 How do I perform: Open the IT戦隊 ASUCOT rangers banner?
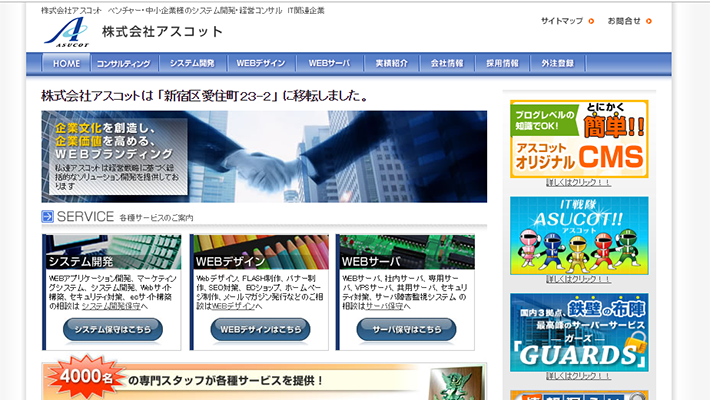coord(579,236)
